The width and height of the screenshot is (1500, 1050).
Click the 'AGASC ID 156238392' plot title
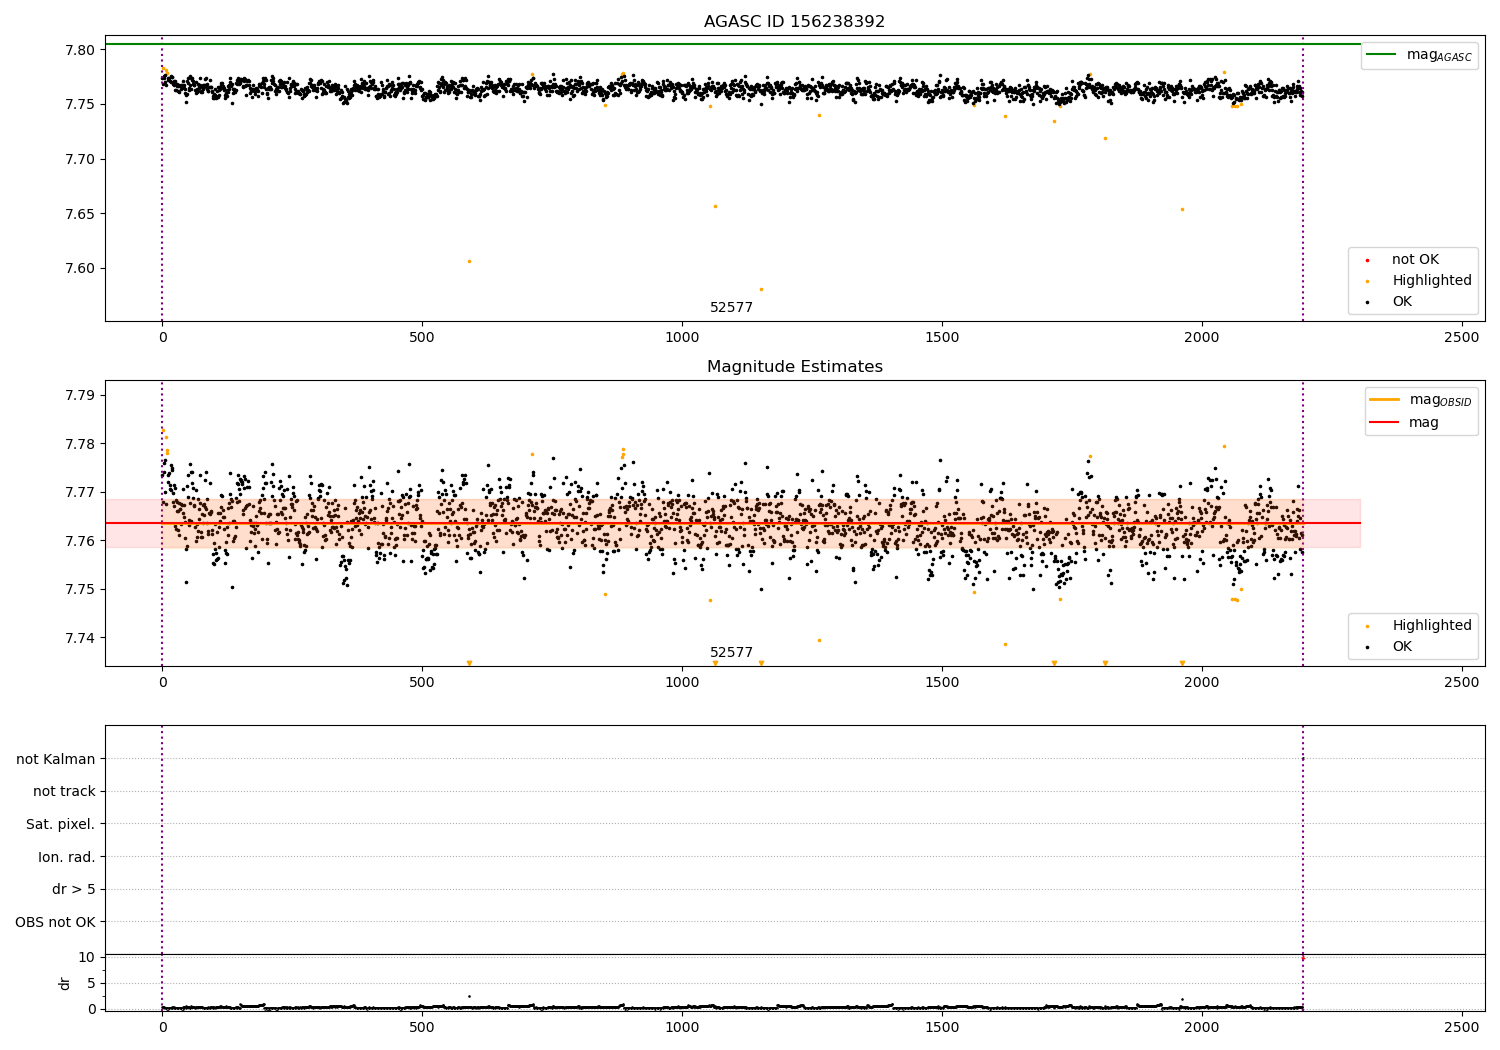[794, 22]
